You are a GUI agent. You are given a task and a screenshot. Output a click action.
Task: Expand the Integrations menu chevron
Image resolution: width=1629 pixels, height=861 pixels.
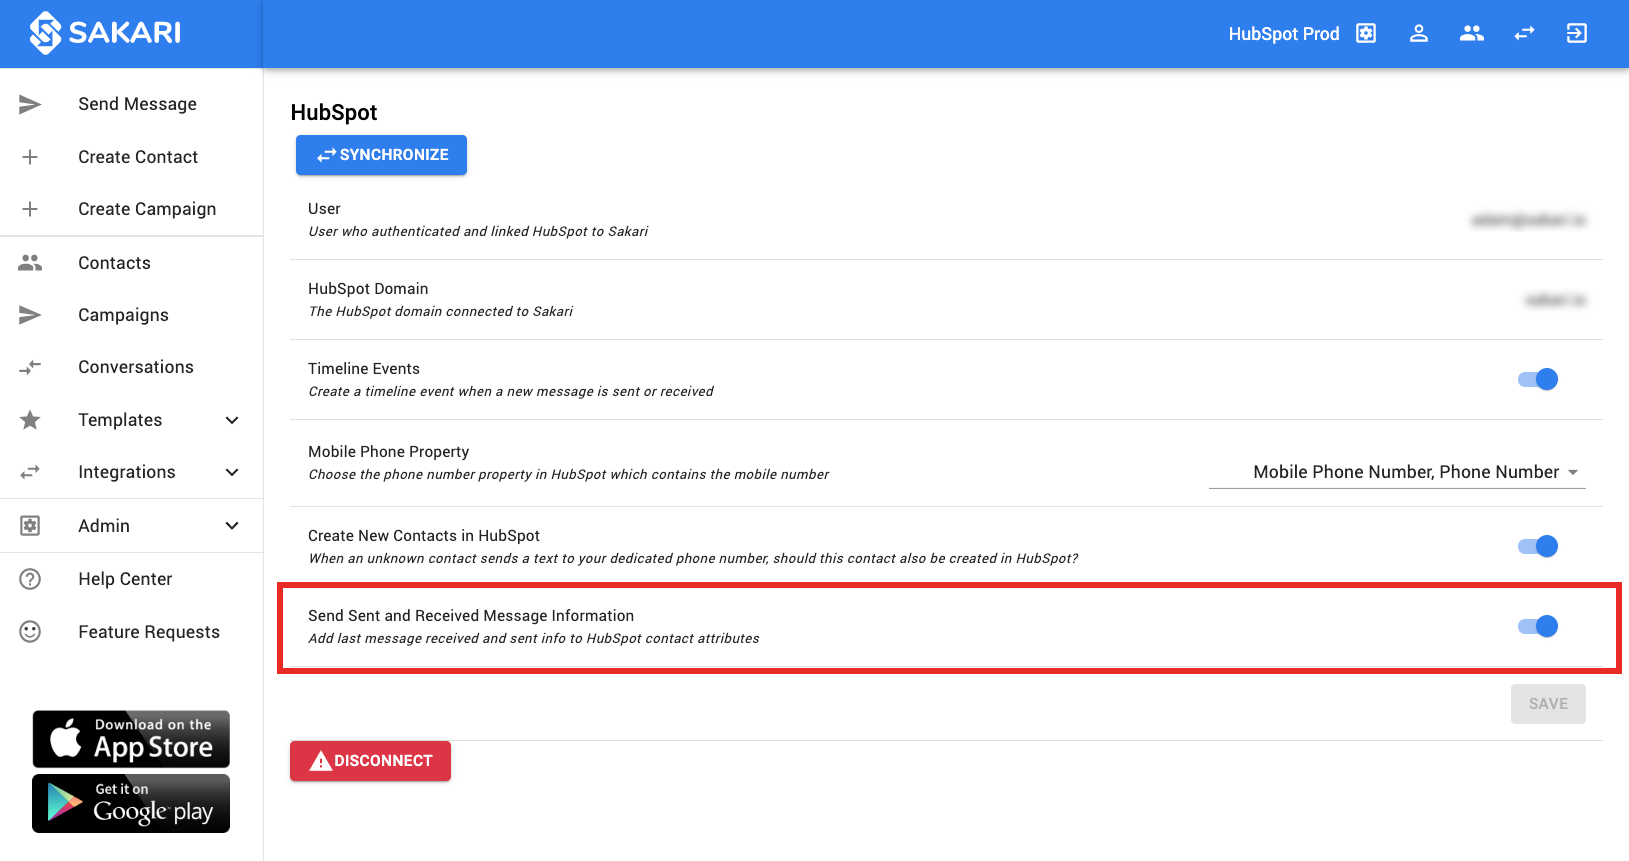(232, 472)
